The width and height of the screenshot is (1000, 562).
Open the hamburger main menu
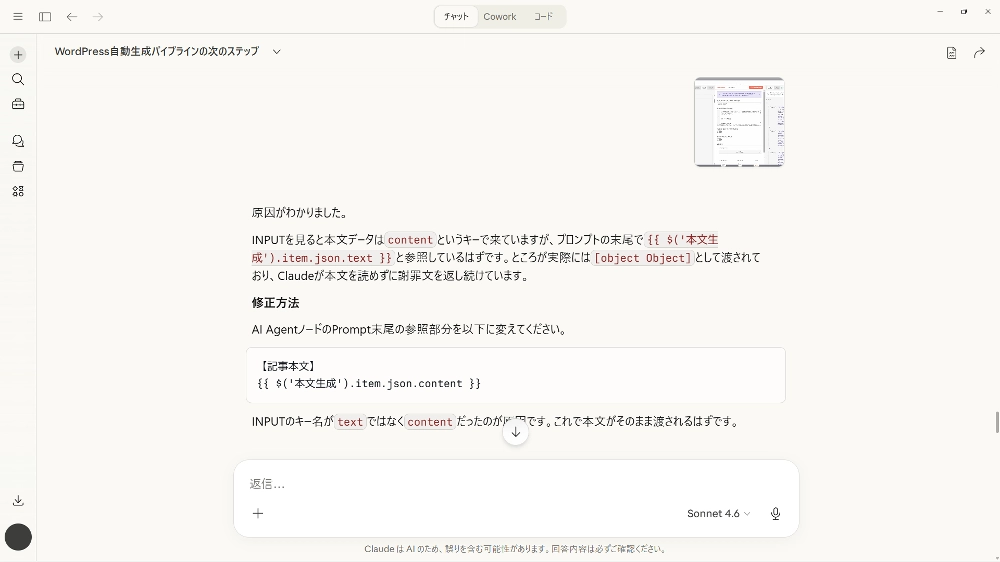(x=18, y=17)
